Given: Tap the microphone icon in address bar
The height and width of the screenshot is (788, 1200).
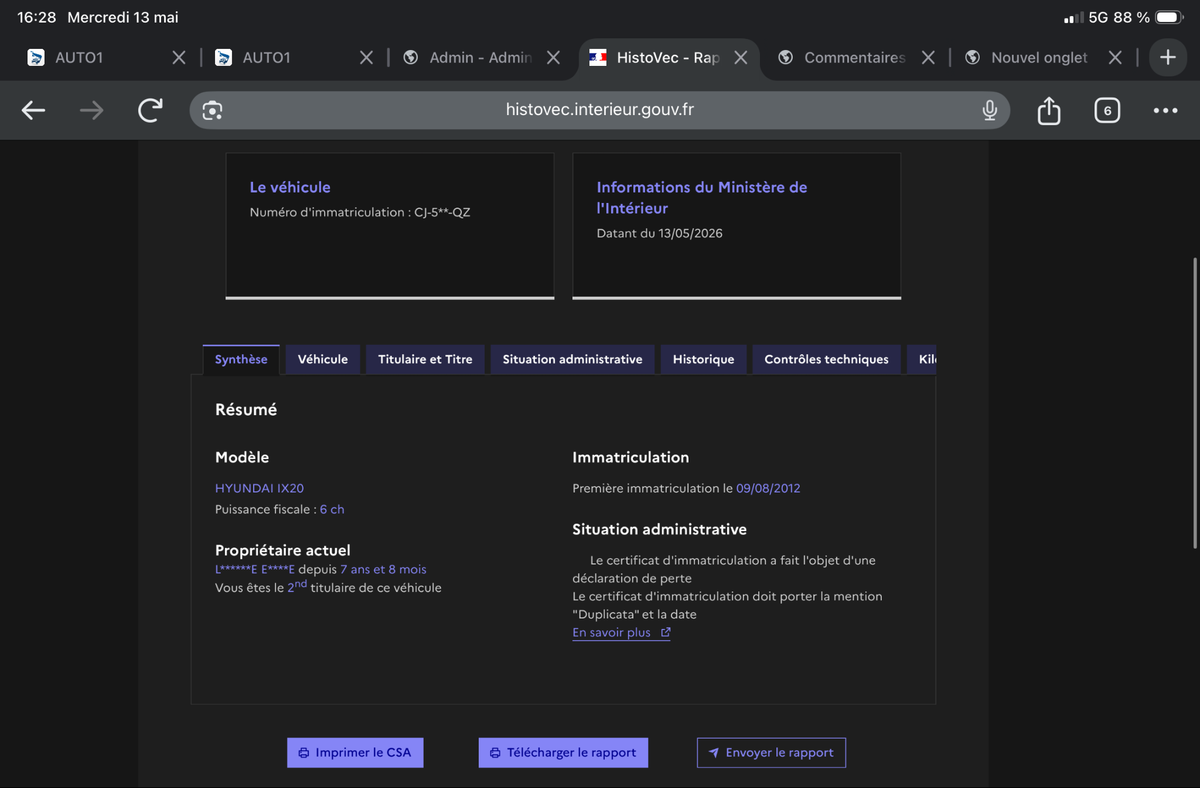Looking at the screenshot, I should [x=989, y=110].
